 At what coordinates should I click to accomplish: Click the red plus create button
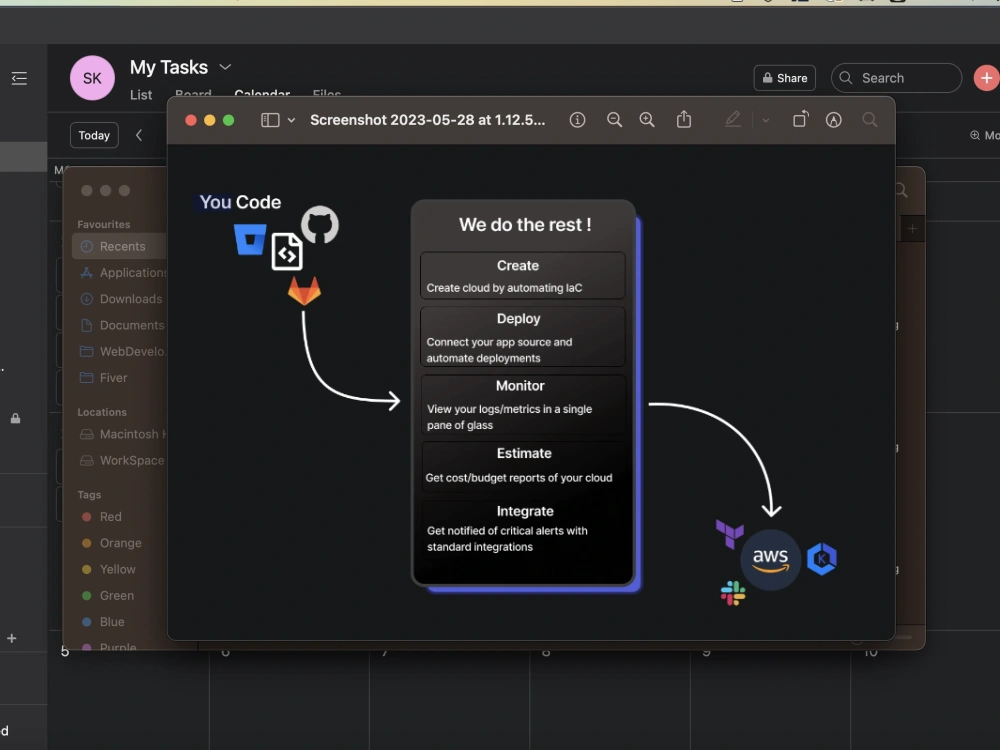click(x=986, y=78)
